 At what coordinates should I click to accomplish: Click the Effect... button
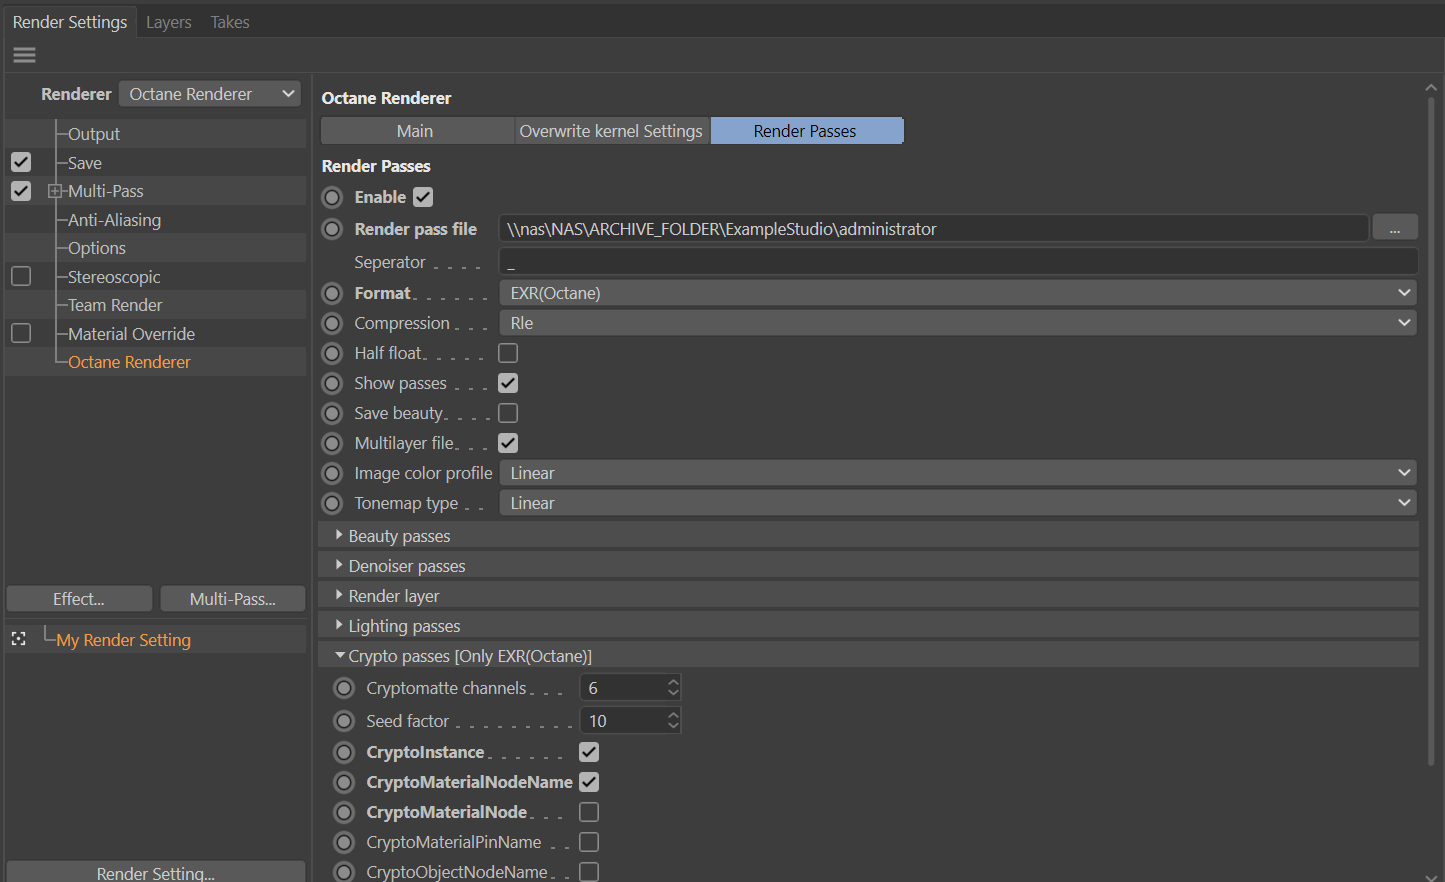click(79, 599)
